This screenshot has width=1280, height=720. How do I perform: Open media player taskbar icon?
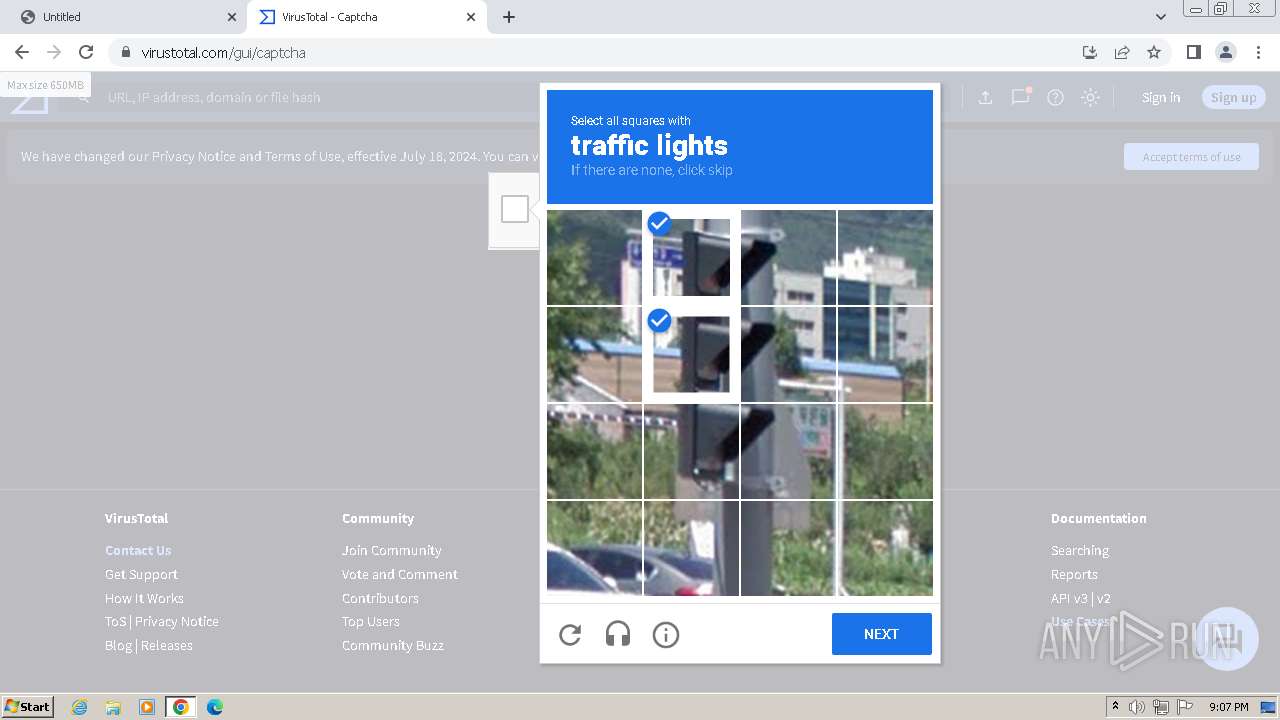pos(147,707)
